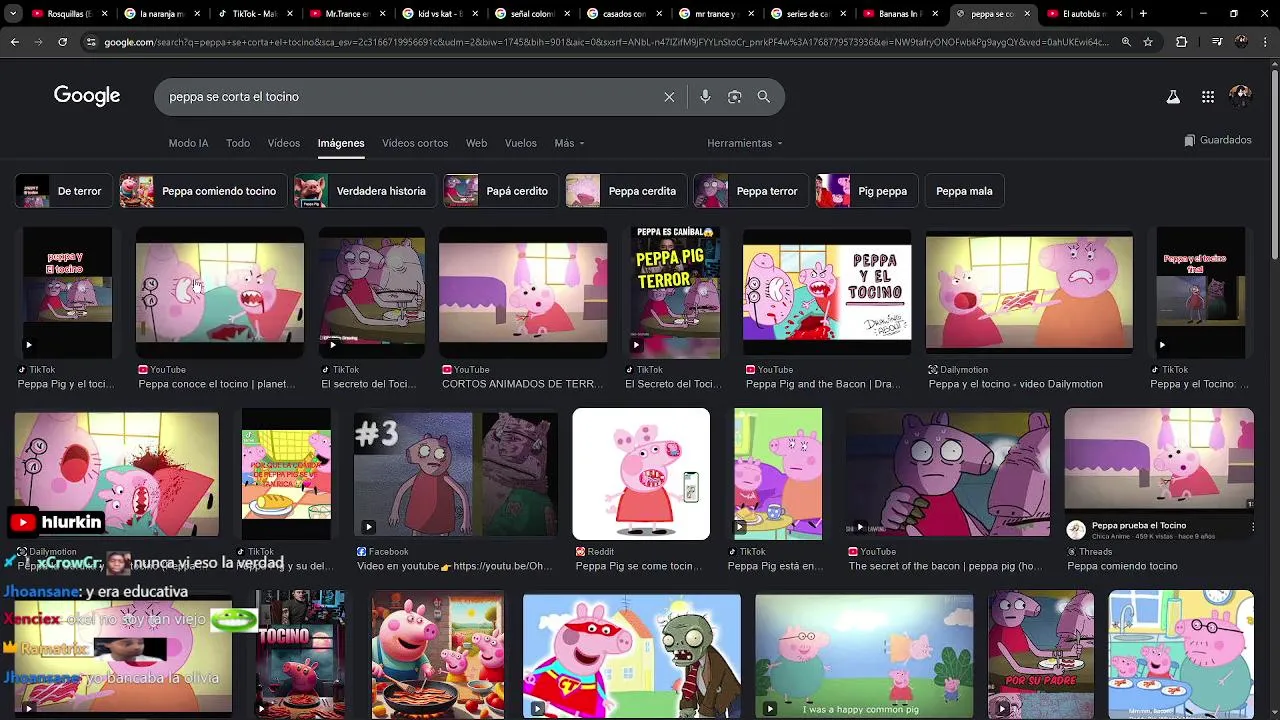Filter by Verdadera historia chip
The height and width of the screenshot is (720, 1280).
point(366,191)
